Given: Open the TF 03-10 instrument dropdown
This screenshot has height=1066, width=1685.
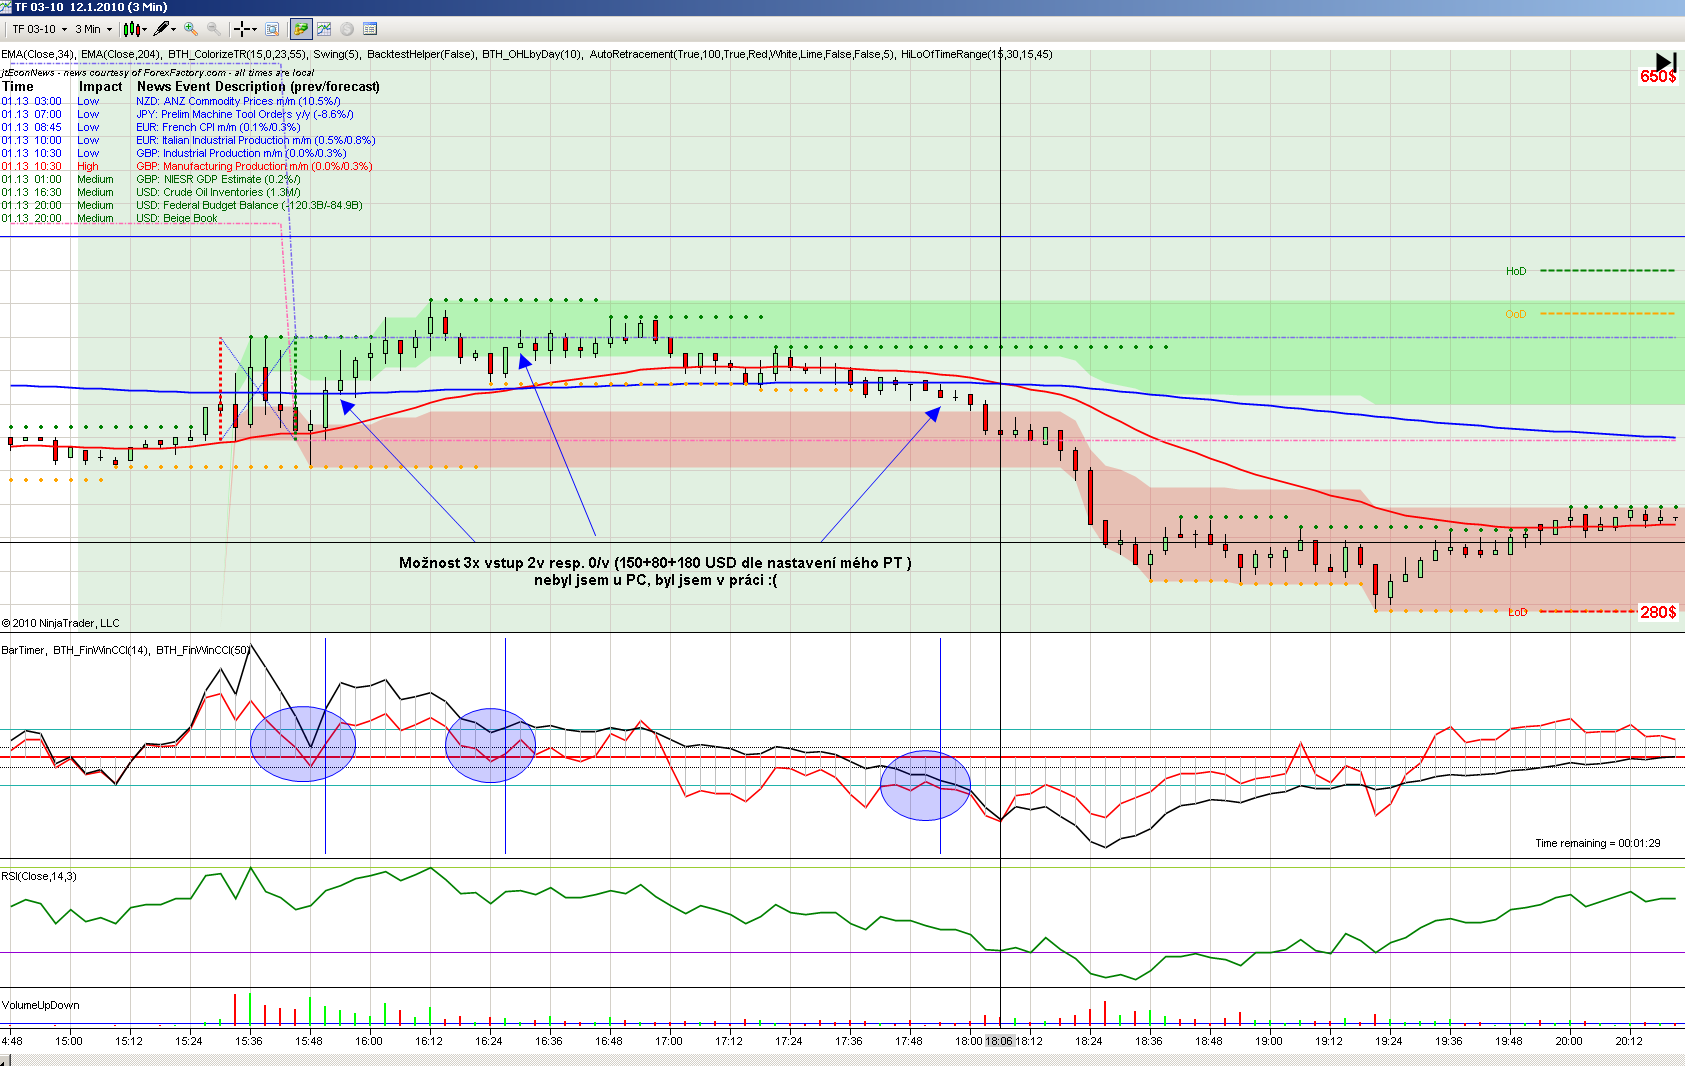Looking at the screenshot, I should coord(40,29).
